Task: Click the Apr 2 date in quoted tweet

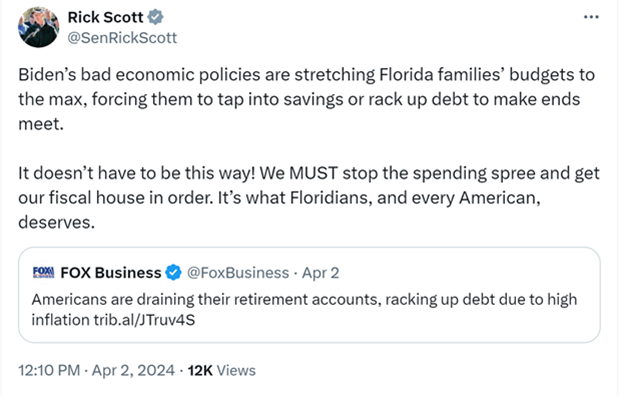Action: (x=321, y=273)
